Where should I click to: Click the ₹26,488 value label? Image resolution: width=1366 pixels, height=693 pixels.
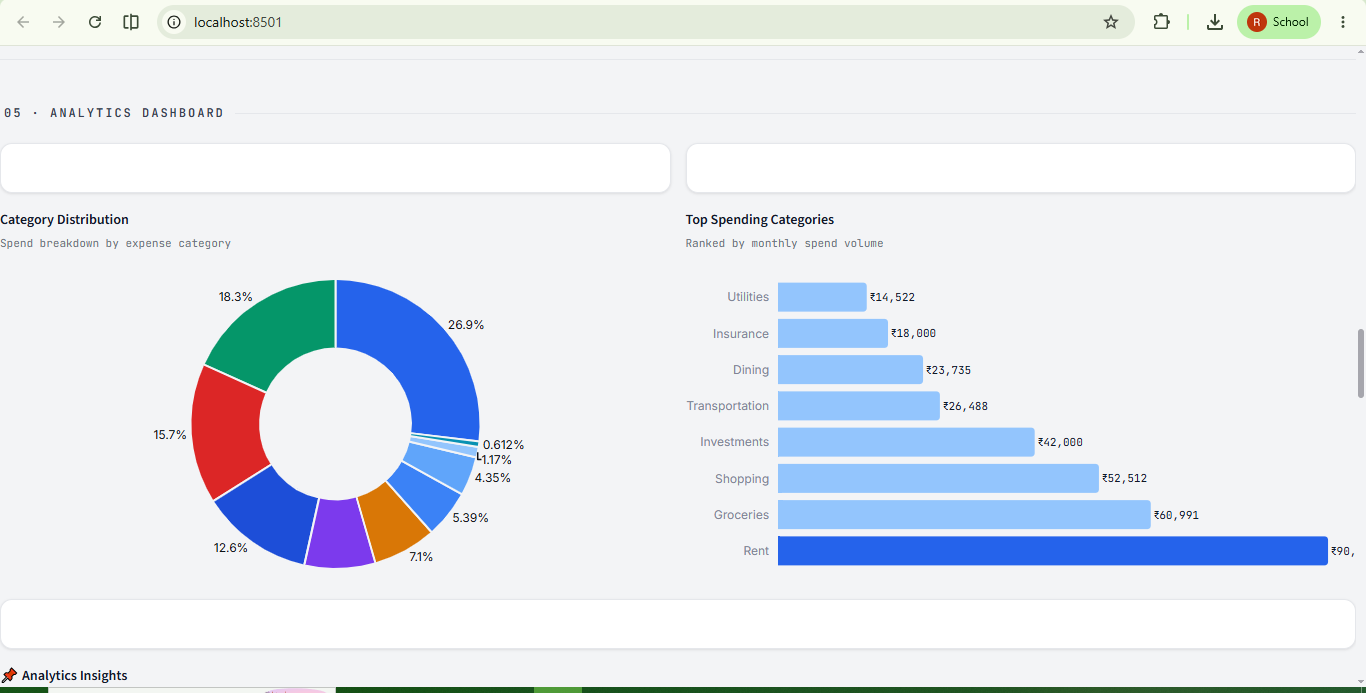(965, 406)
